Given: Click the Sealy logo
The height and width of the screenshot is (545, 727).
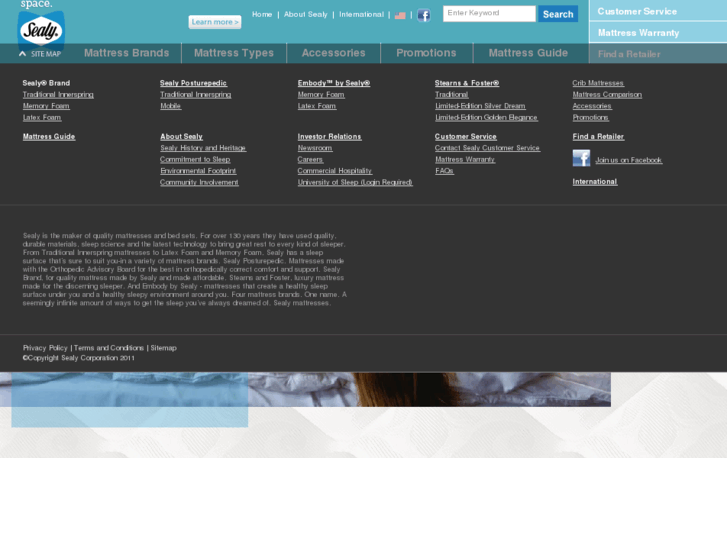Looking at the screenshot, I should (41, 31).
